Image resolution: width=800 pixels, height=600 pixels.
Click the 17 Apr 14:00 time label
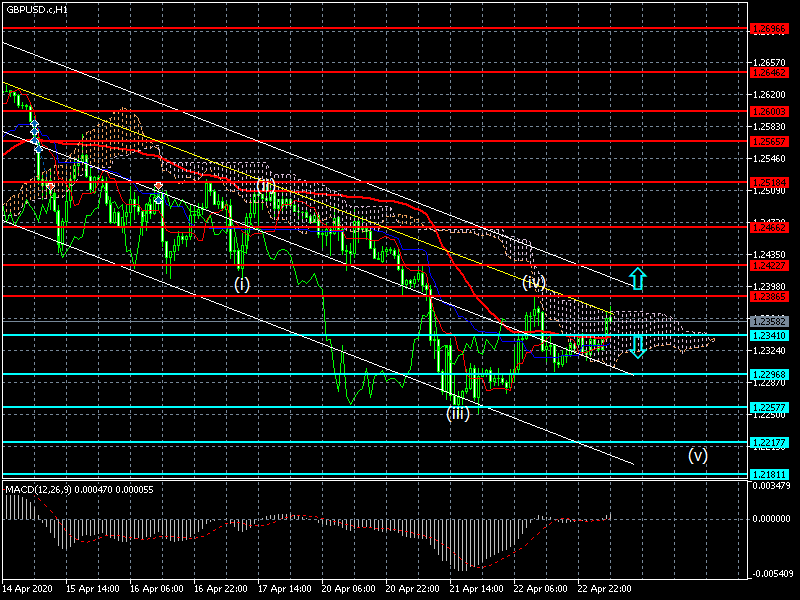click(x=285, y=588)
